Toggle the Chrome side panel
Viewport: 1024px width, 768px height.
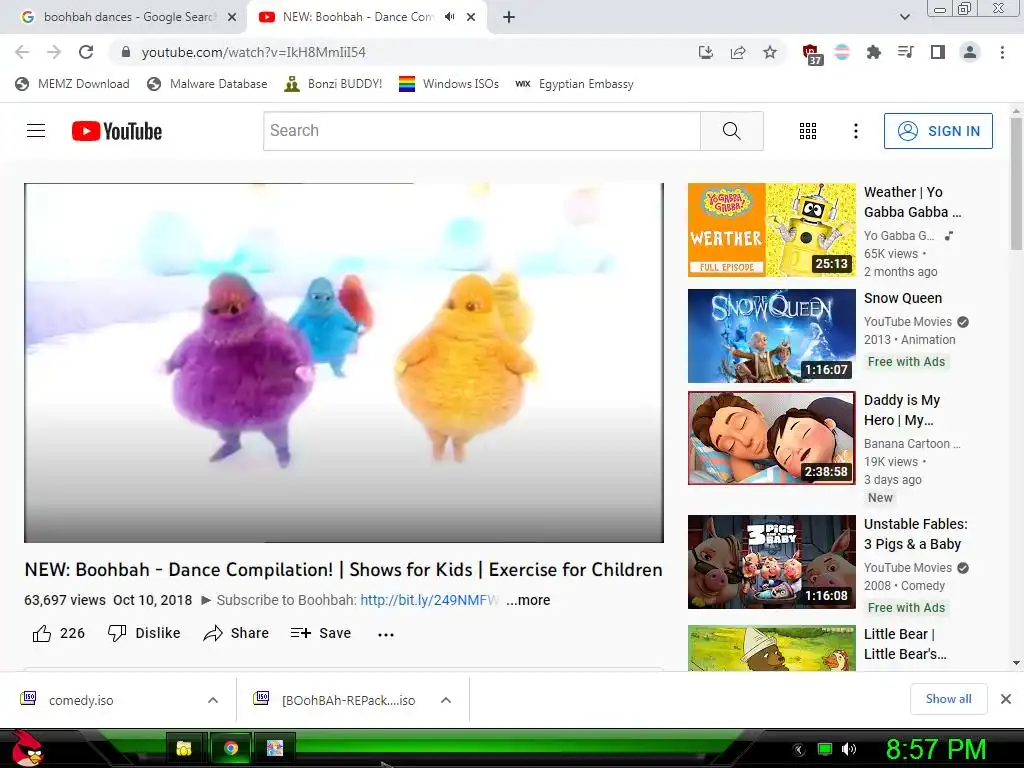coord(938,52)
